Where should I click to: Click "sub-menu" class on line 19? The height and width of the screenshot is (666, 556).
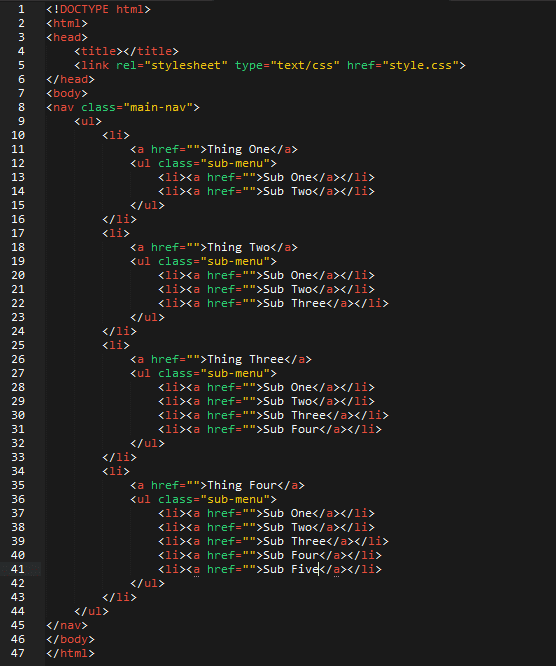coord(235,261)
